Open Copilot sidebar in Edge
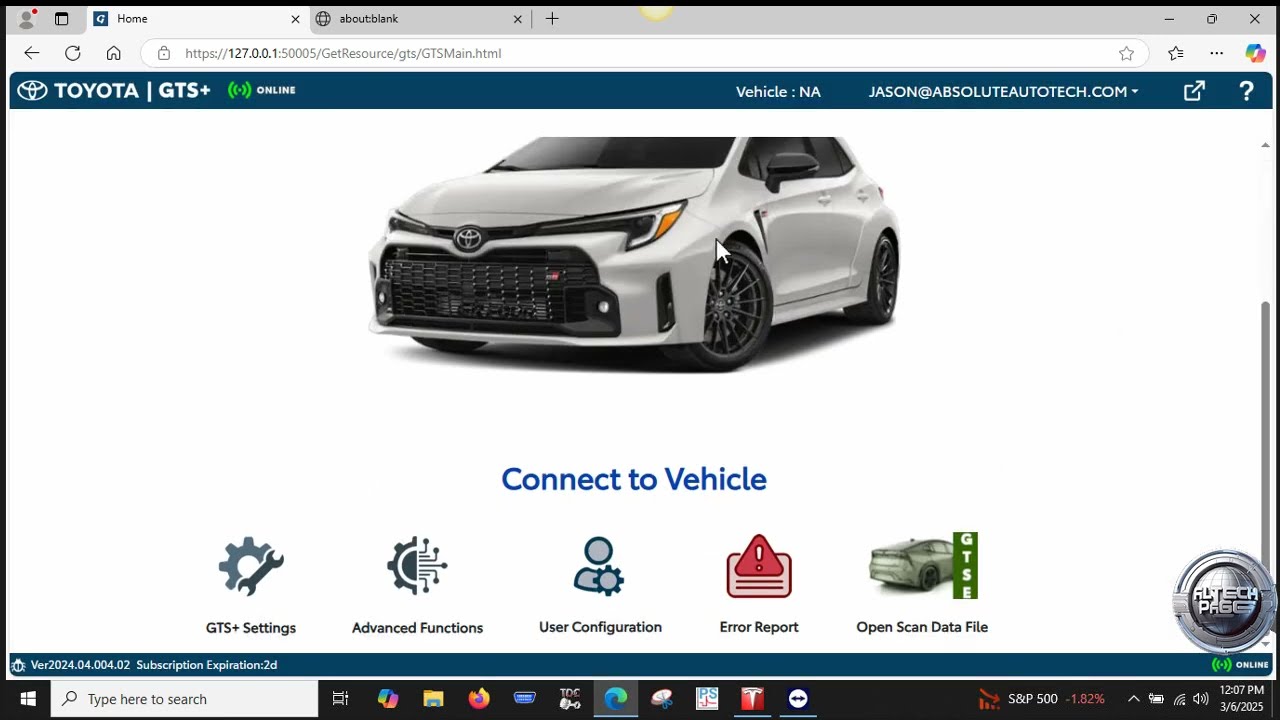This screenshot has width=1280, height=720. (x=1256, y=53)
